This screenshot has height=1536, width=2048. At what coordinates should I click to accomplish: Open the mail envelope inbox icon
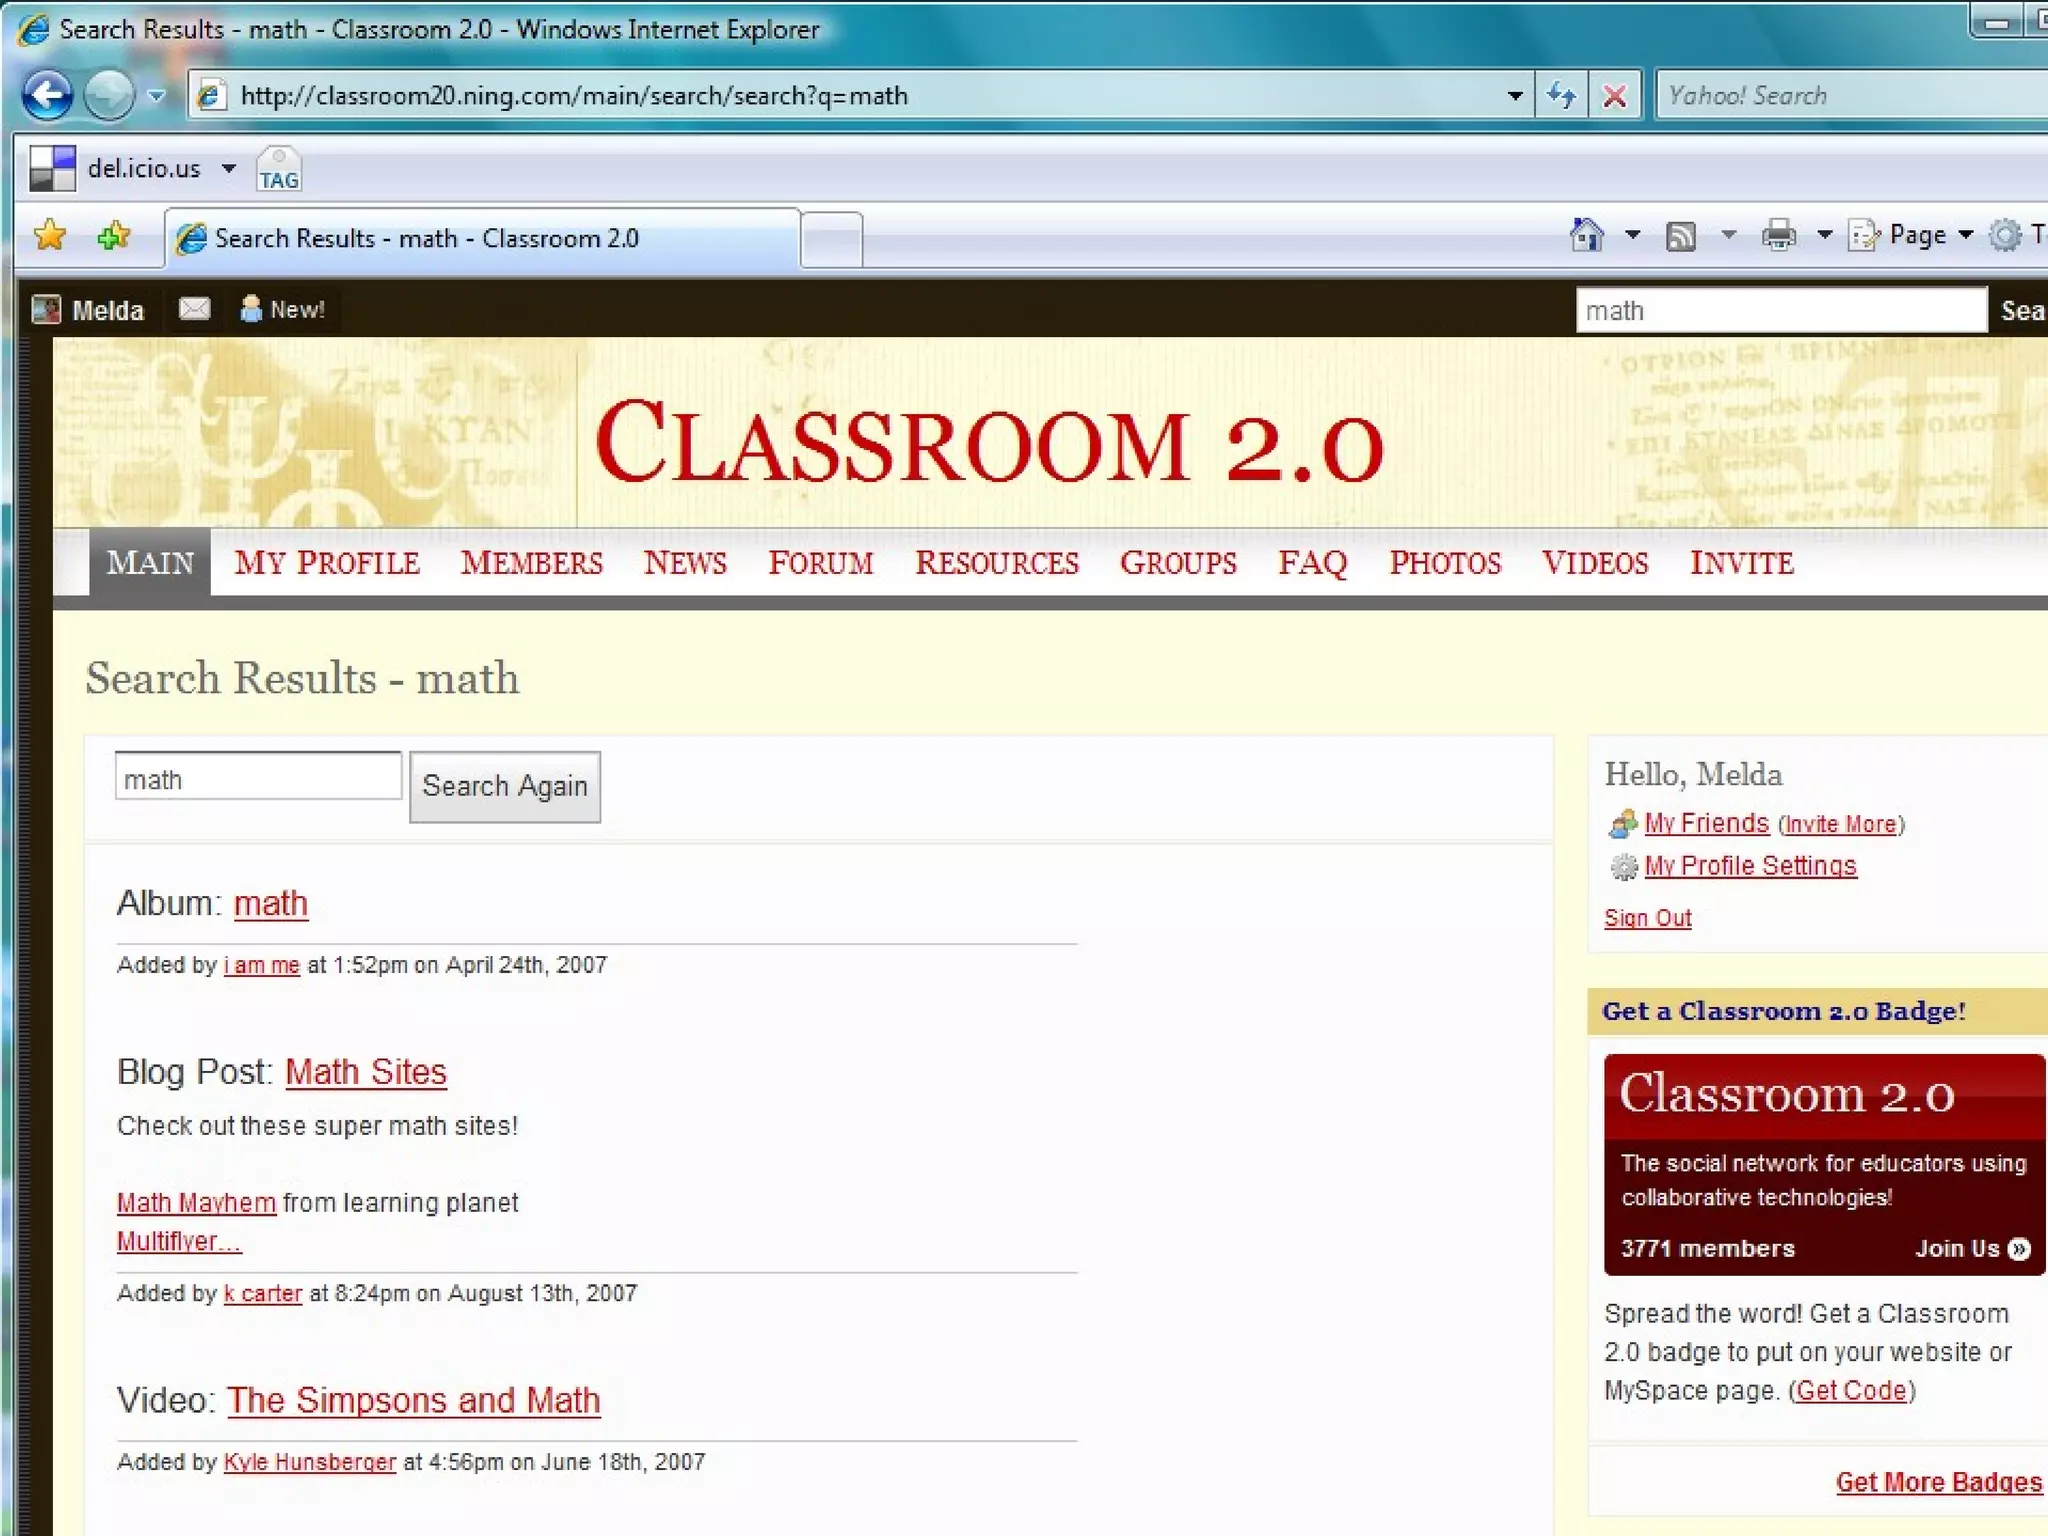tap(194, 309)
